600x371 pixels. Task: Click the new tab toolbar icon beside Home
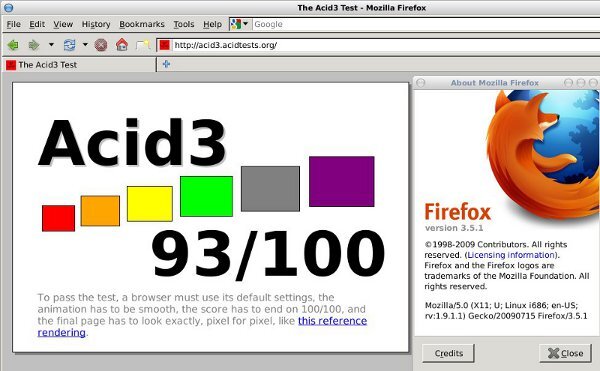point(143,45)
